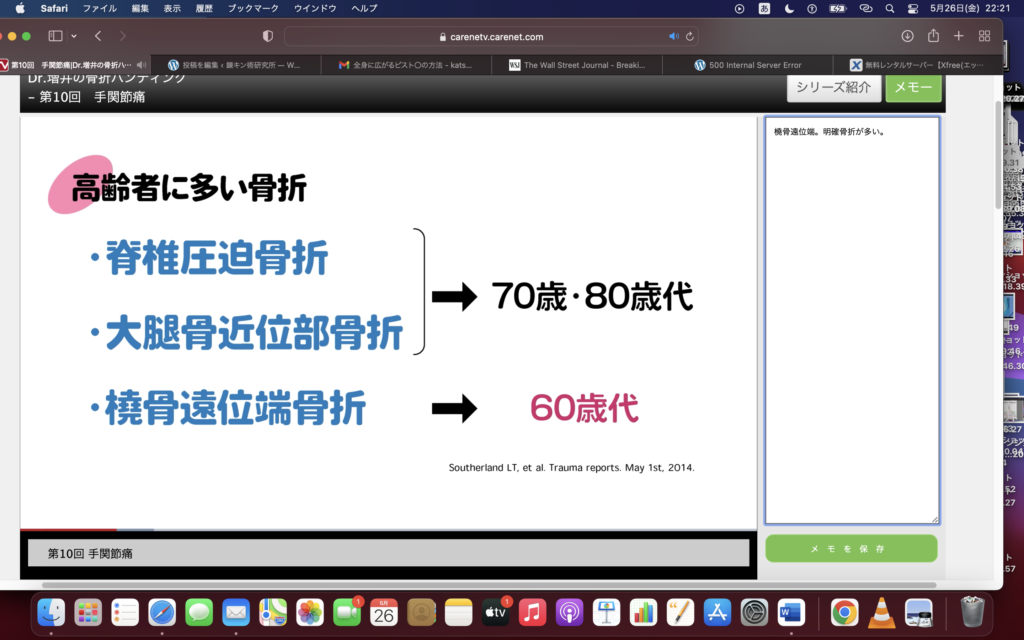
Task: Toggle Do Not Disturb moon icon
Action: tap(788, 9)
